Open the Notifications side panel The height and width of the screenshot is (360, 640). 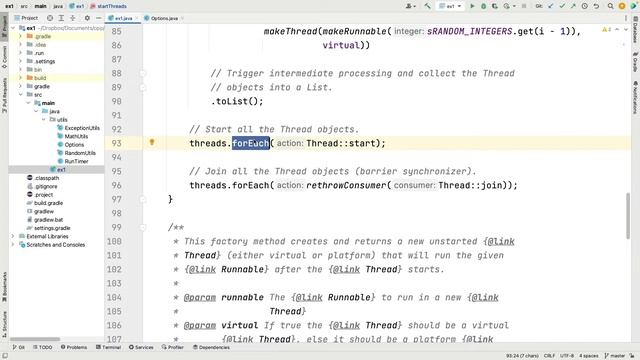click(x=636, y=97)
